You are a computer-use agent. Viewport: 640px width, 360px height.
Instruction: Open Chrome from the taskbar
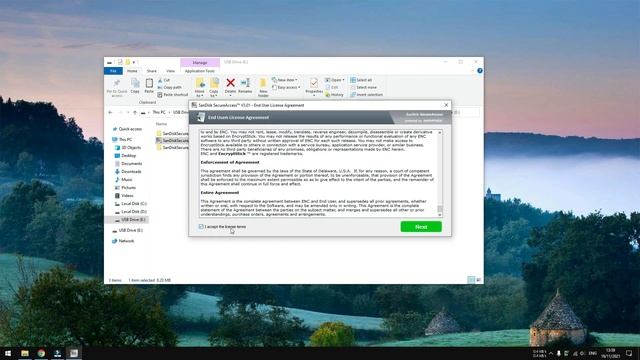41,353
